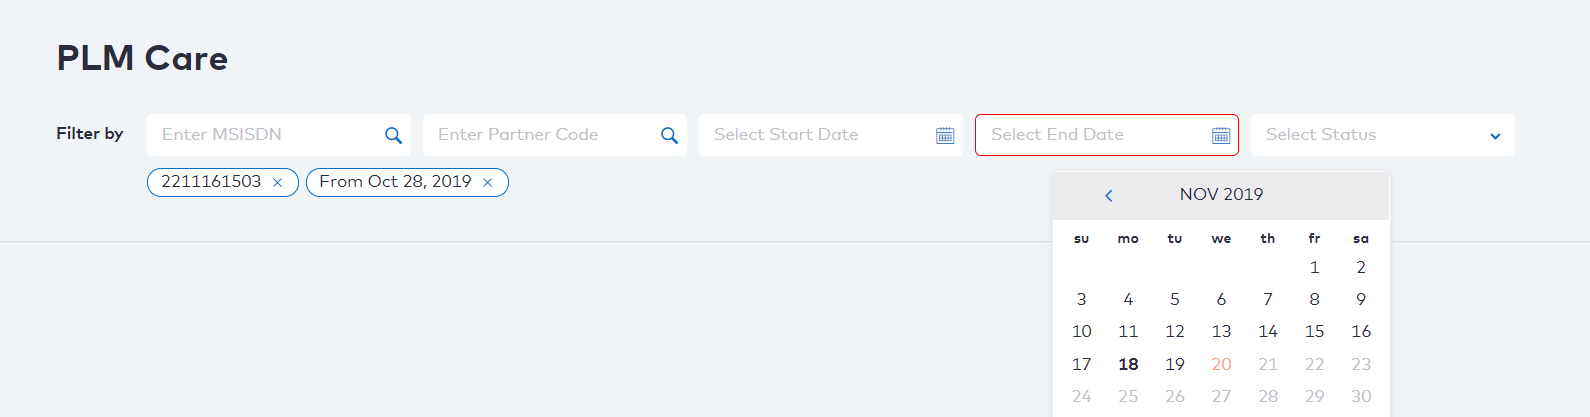1590x417 pixels.
Task: Click the MSISDN search magnifier icon
Action: pos(393,135)
